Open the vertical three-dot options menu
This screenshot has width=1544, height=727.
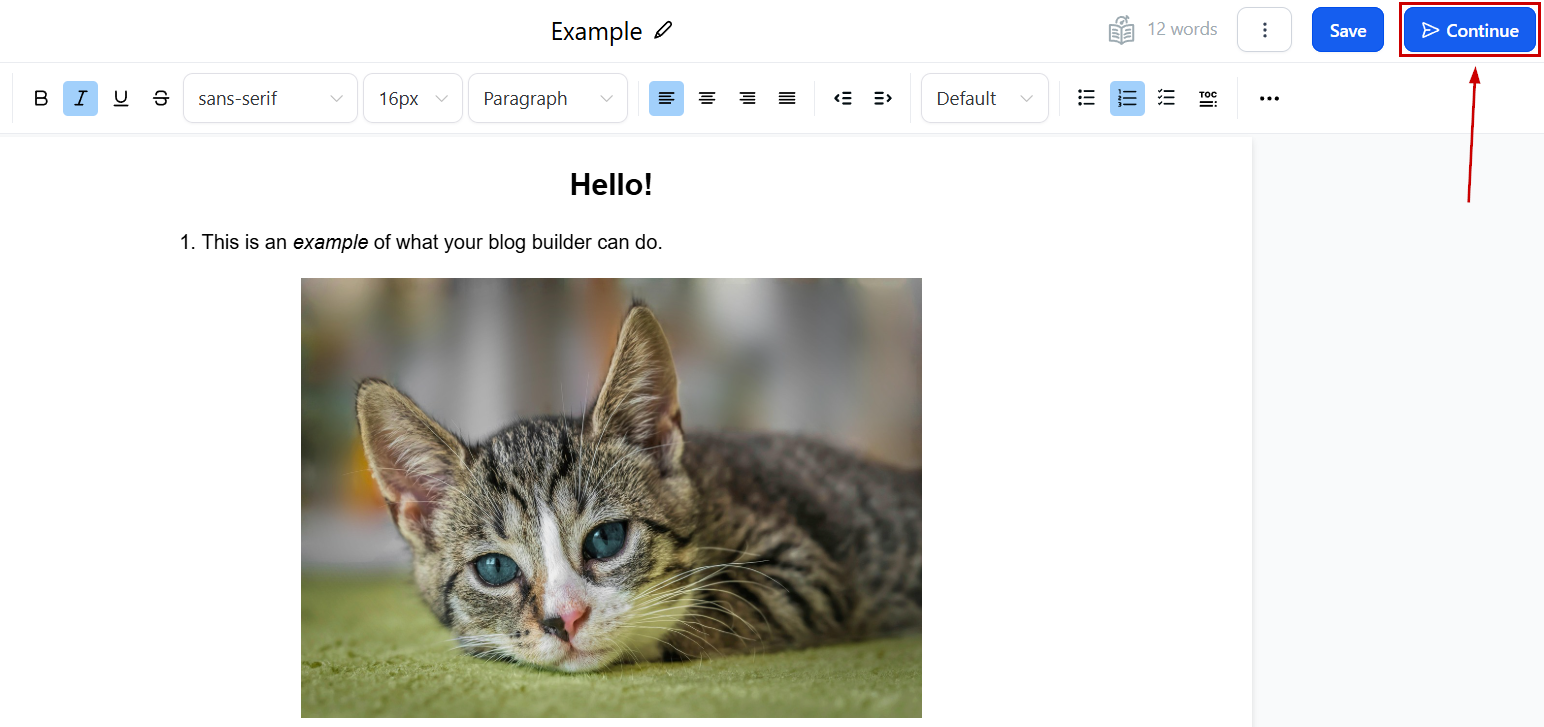coord(1265,30)
